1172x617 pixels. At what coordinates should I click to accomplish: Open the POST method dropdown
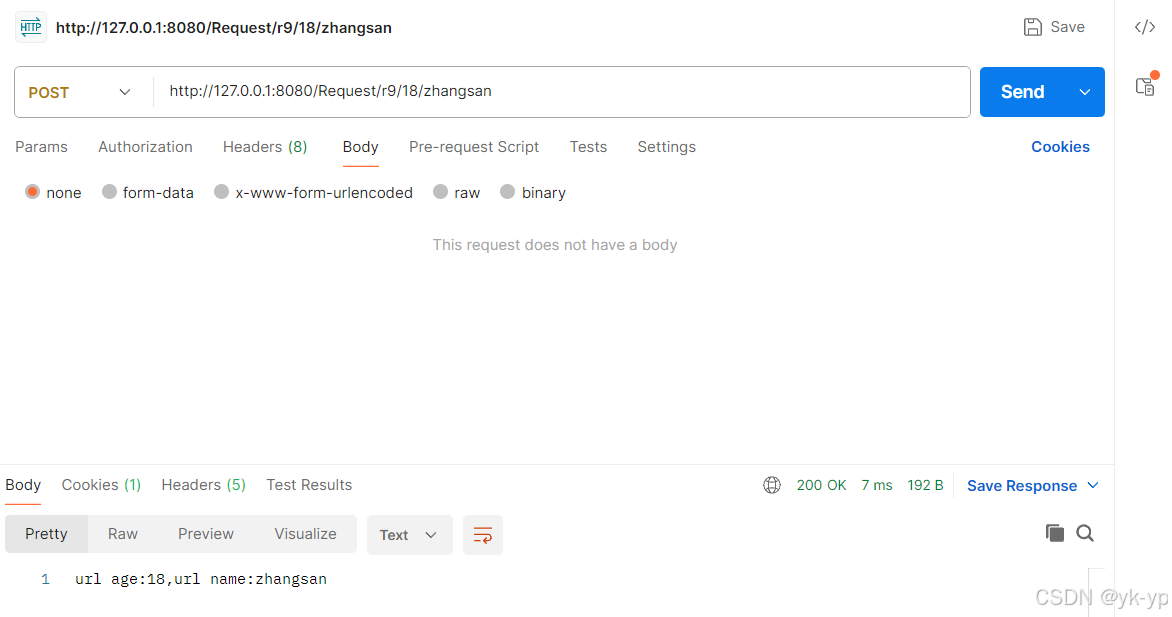[80, 92]
